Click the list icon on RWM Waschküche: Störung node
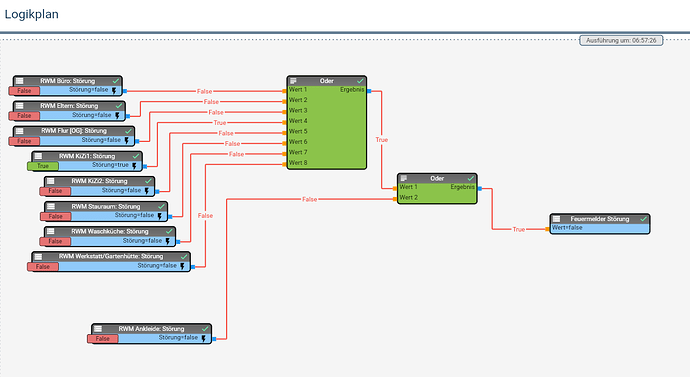690x377 pixels. [51, 231]
